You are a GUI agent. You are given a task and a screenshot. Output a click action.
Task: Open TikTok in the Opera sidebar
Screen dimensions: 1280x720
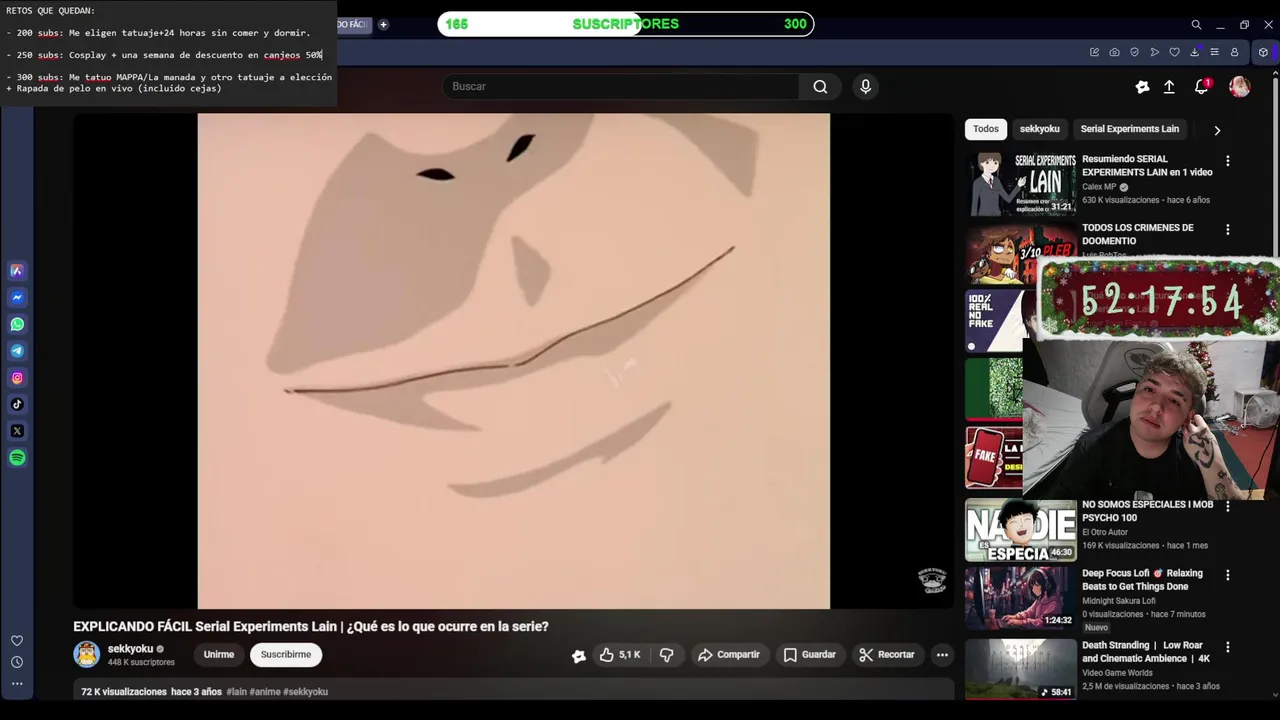point(17,404)
